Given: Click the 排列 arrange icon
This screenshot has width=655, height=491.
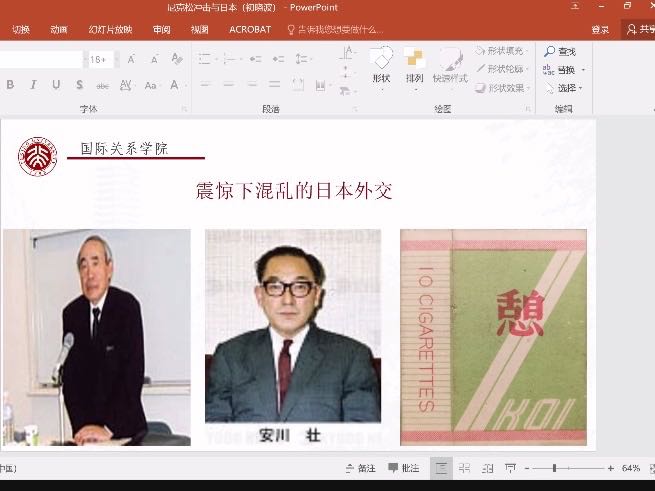Looking at the screenshot, I should pos(414,64).
